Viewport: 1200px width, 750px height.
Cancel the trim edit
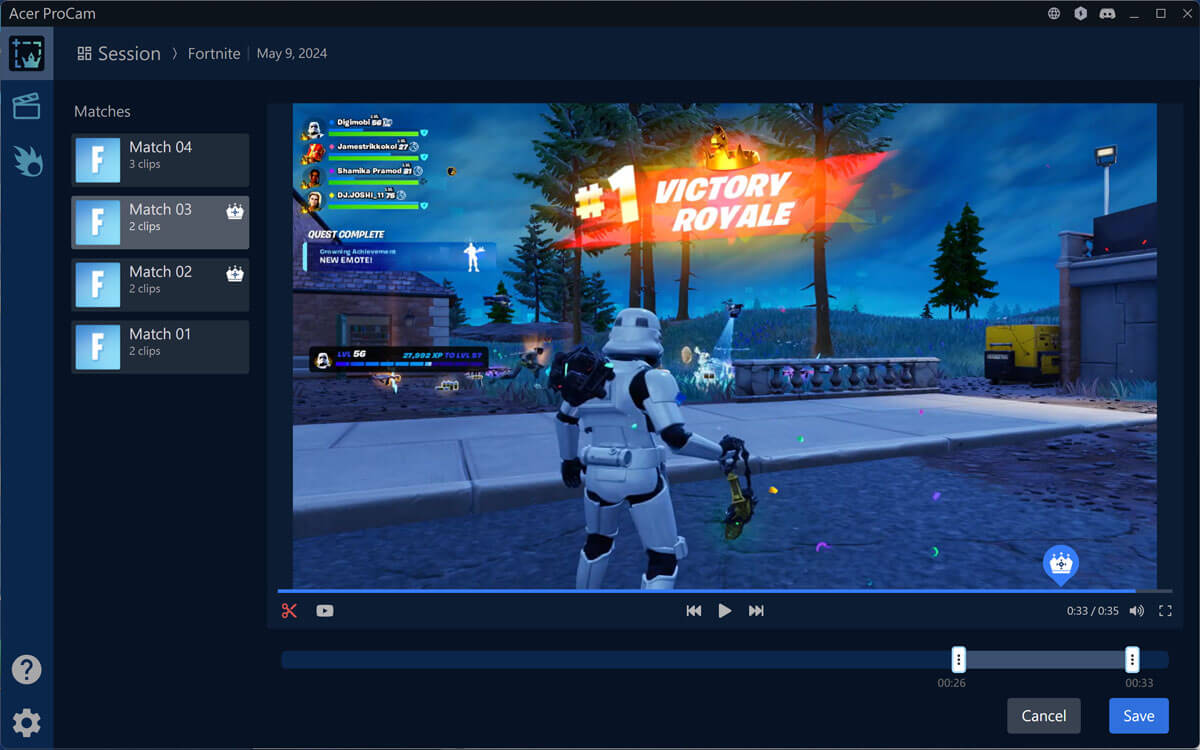click(1044, 716)
